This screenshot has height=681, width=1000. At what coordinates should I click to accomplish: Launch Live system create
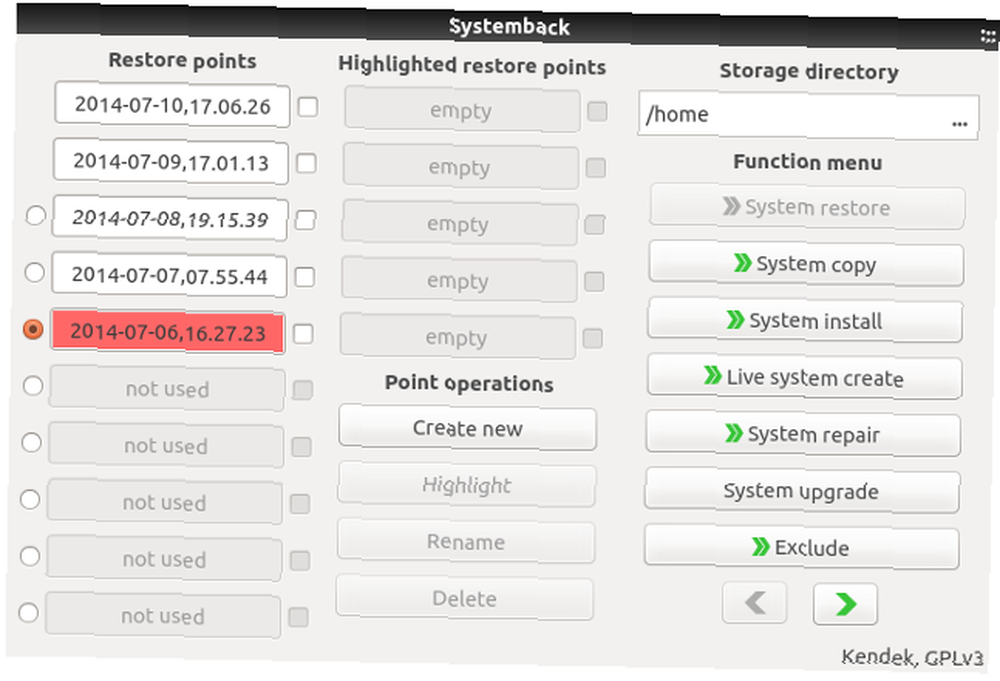(804, 377)
